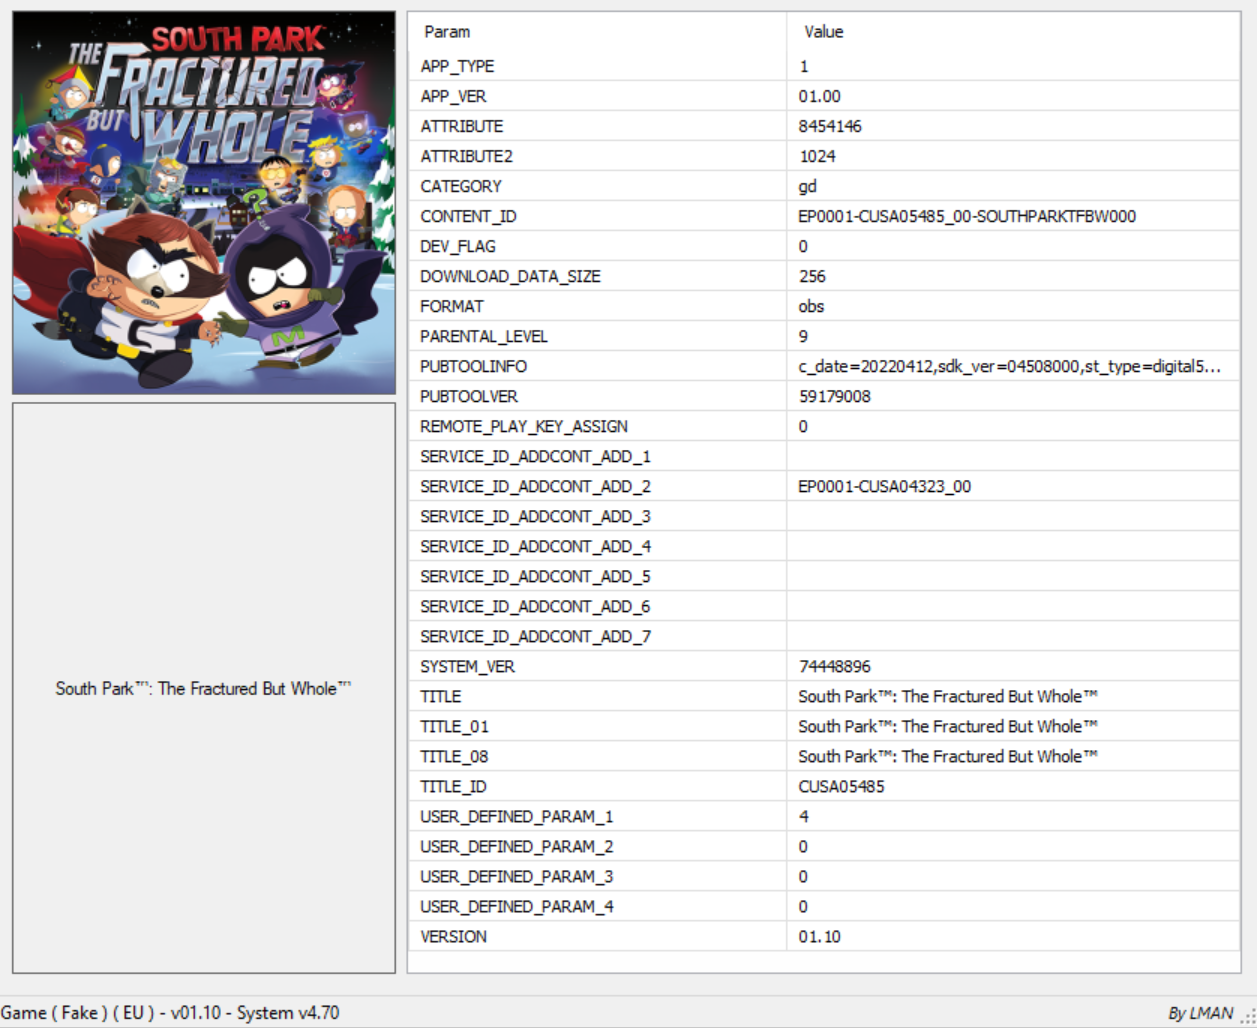Image resolution: width=1257 pixels, height=1028 pixels.
Task: Select the SERVICE_ID_ADDCONT_ADD_5 parameter cell
Action: (x=597, y=576)
